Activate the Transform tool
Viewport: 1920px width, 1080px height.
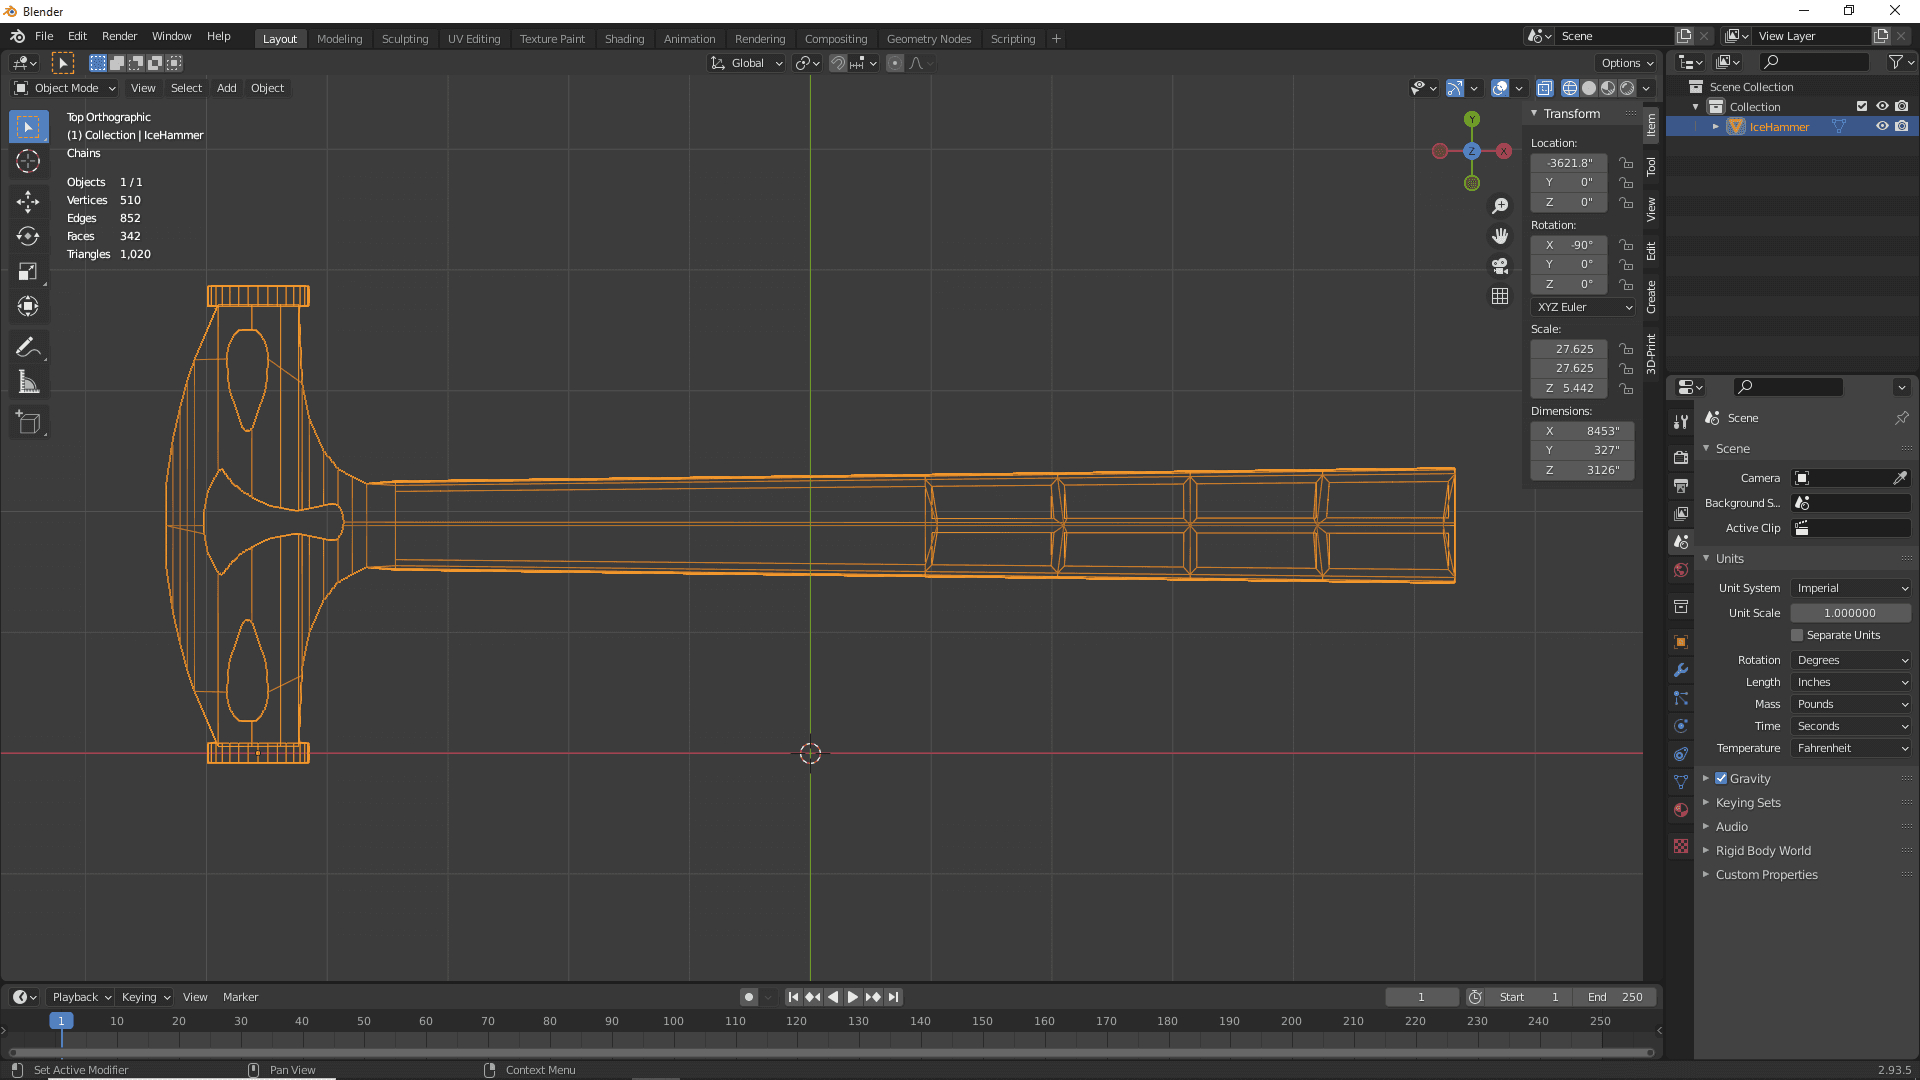click(28, 307)
